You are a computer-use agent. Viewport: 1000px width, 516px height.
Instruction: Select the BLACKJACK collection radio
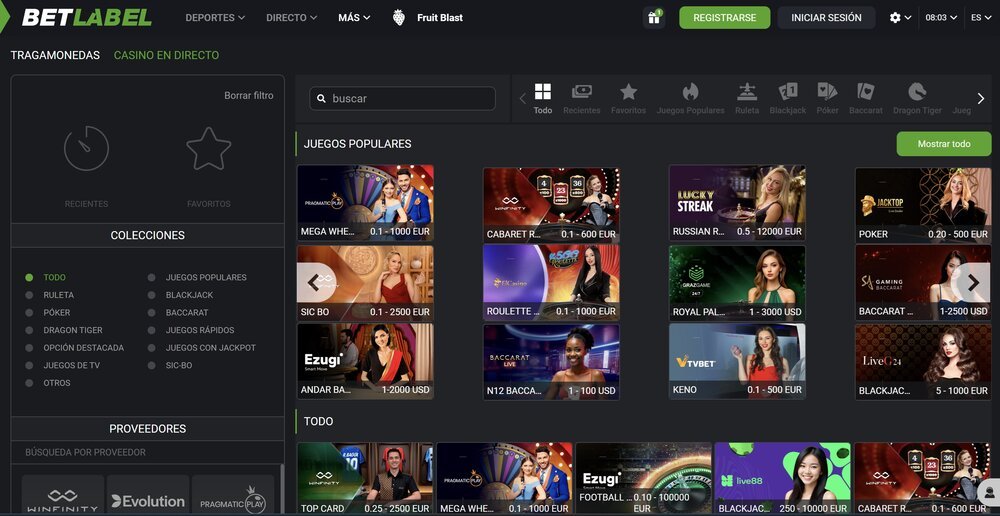pyautogui.click(x=152, y=295)
